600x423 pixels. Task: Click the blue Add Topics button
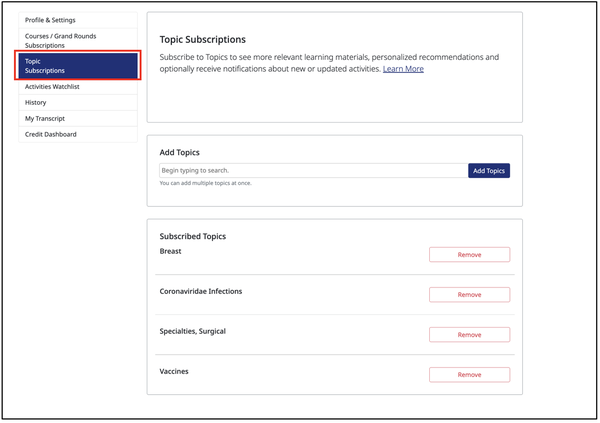tap(489, 171)
